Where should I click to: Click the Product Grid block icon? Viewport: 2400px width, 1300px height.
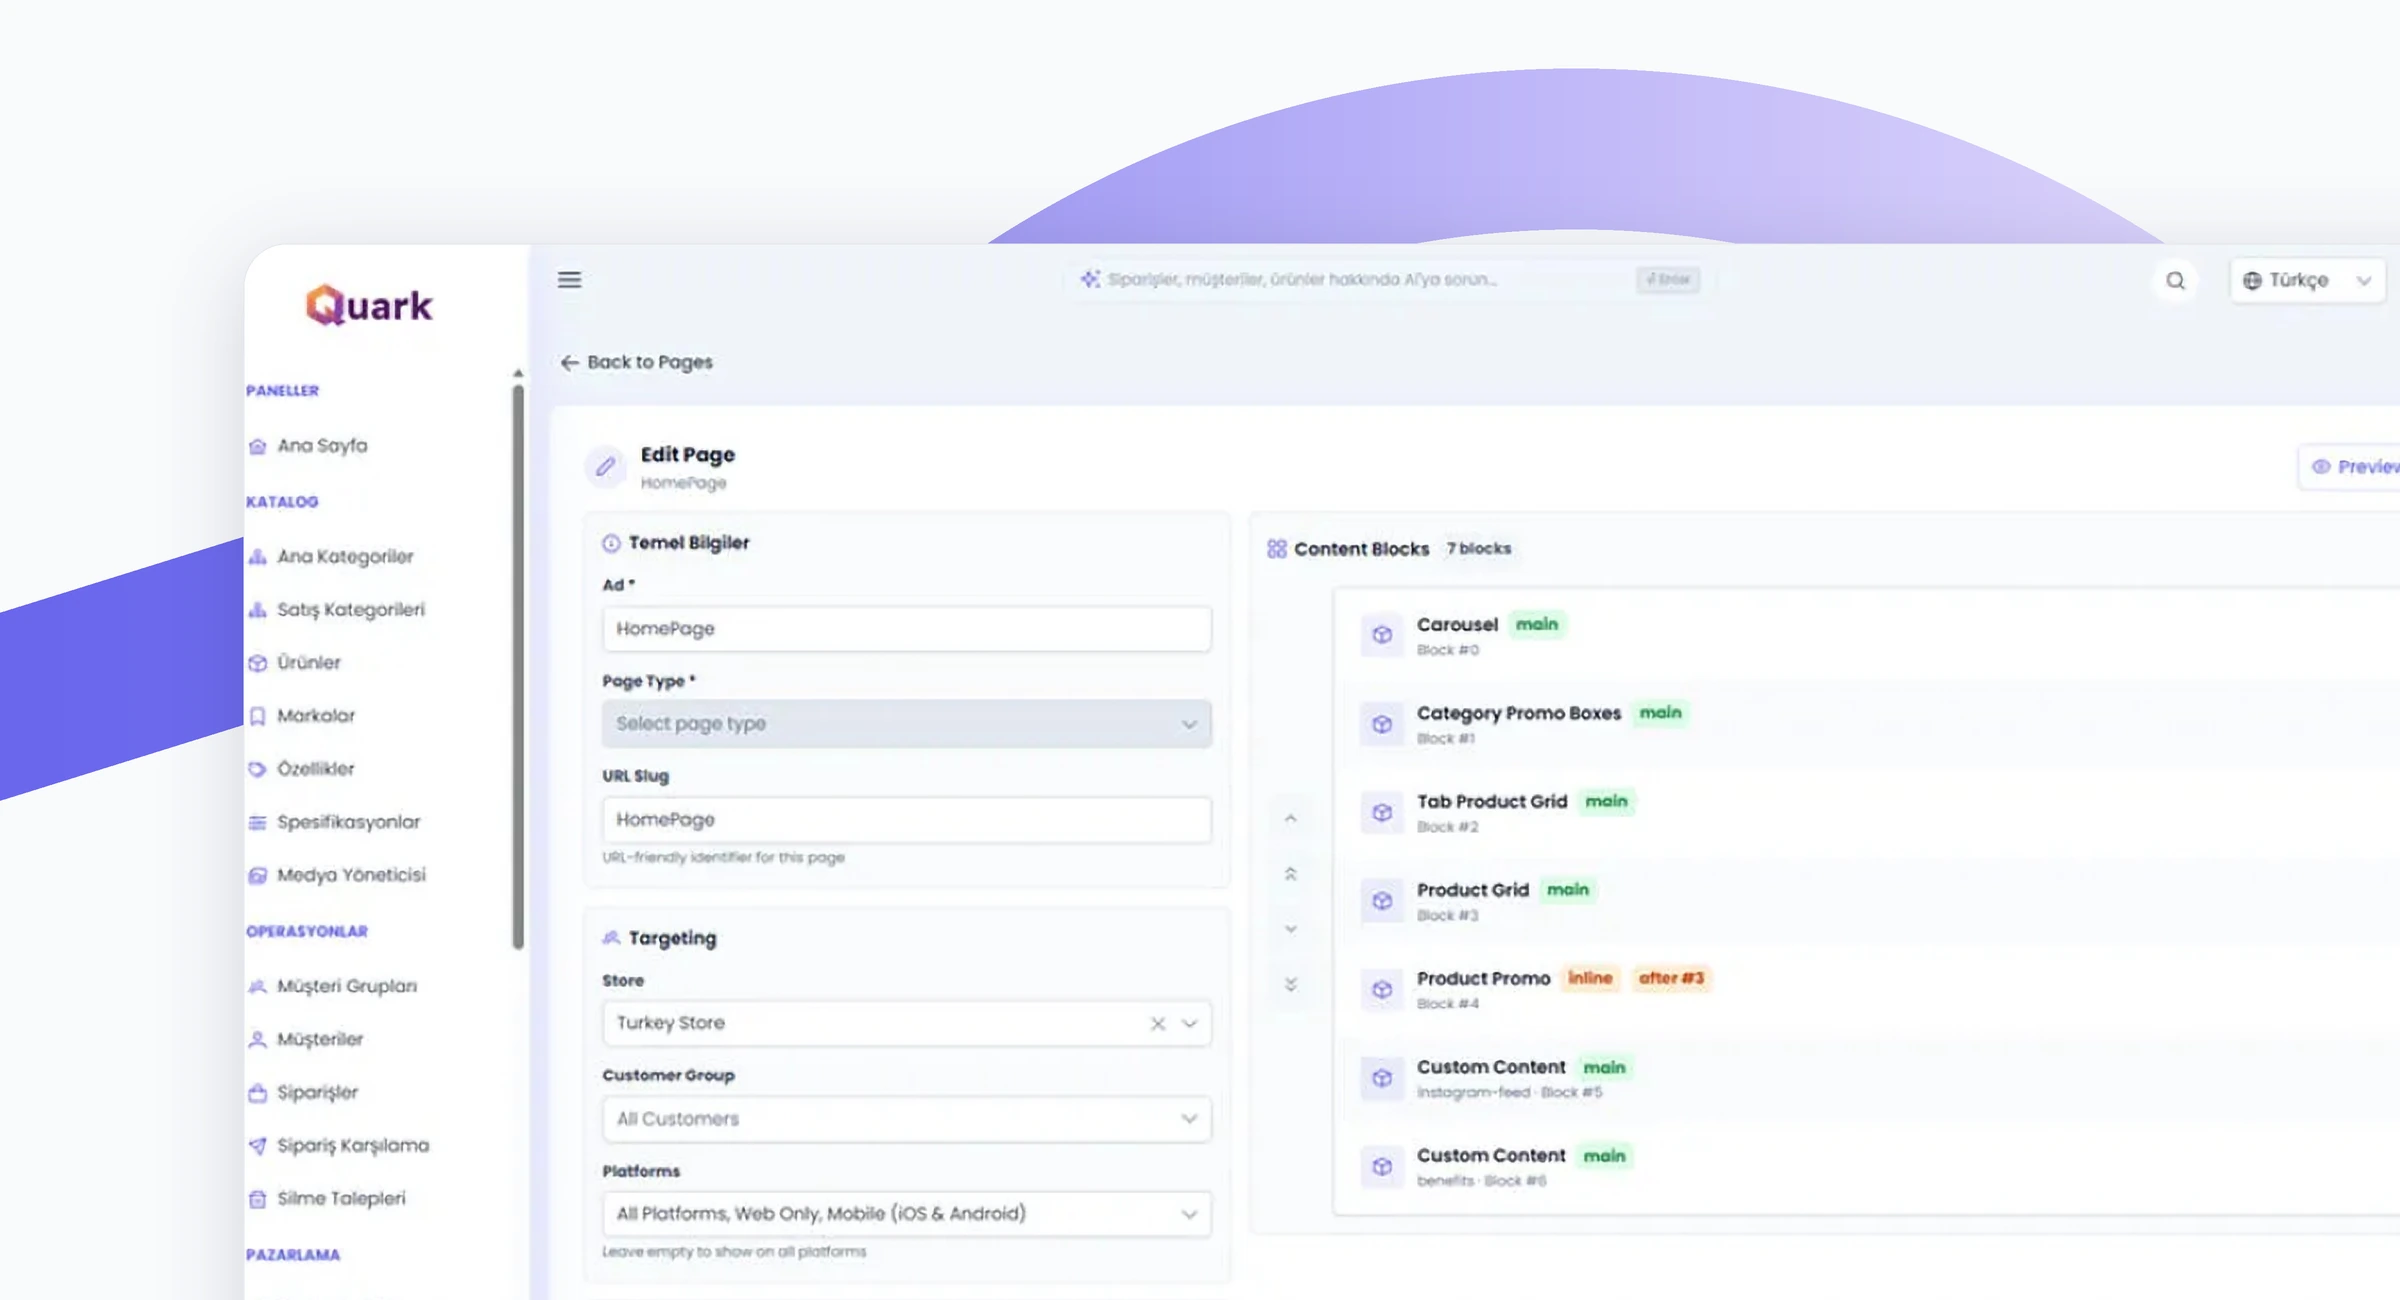pyautogui.click(x=1382, y=901)
